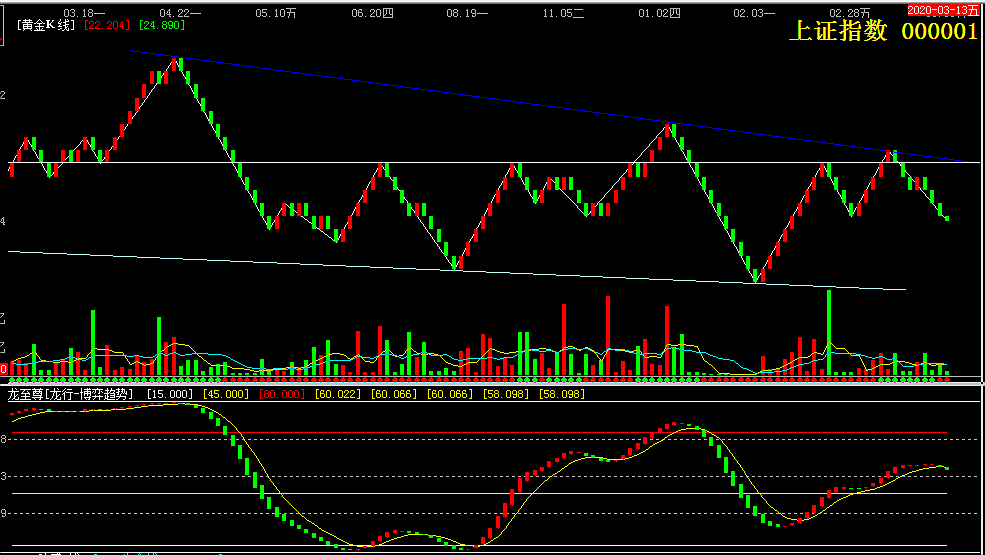Click the highlighted 2020-03-13 date label
The image size is (985, 555).
coord(944,10)
